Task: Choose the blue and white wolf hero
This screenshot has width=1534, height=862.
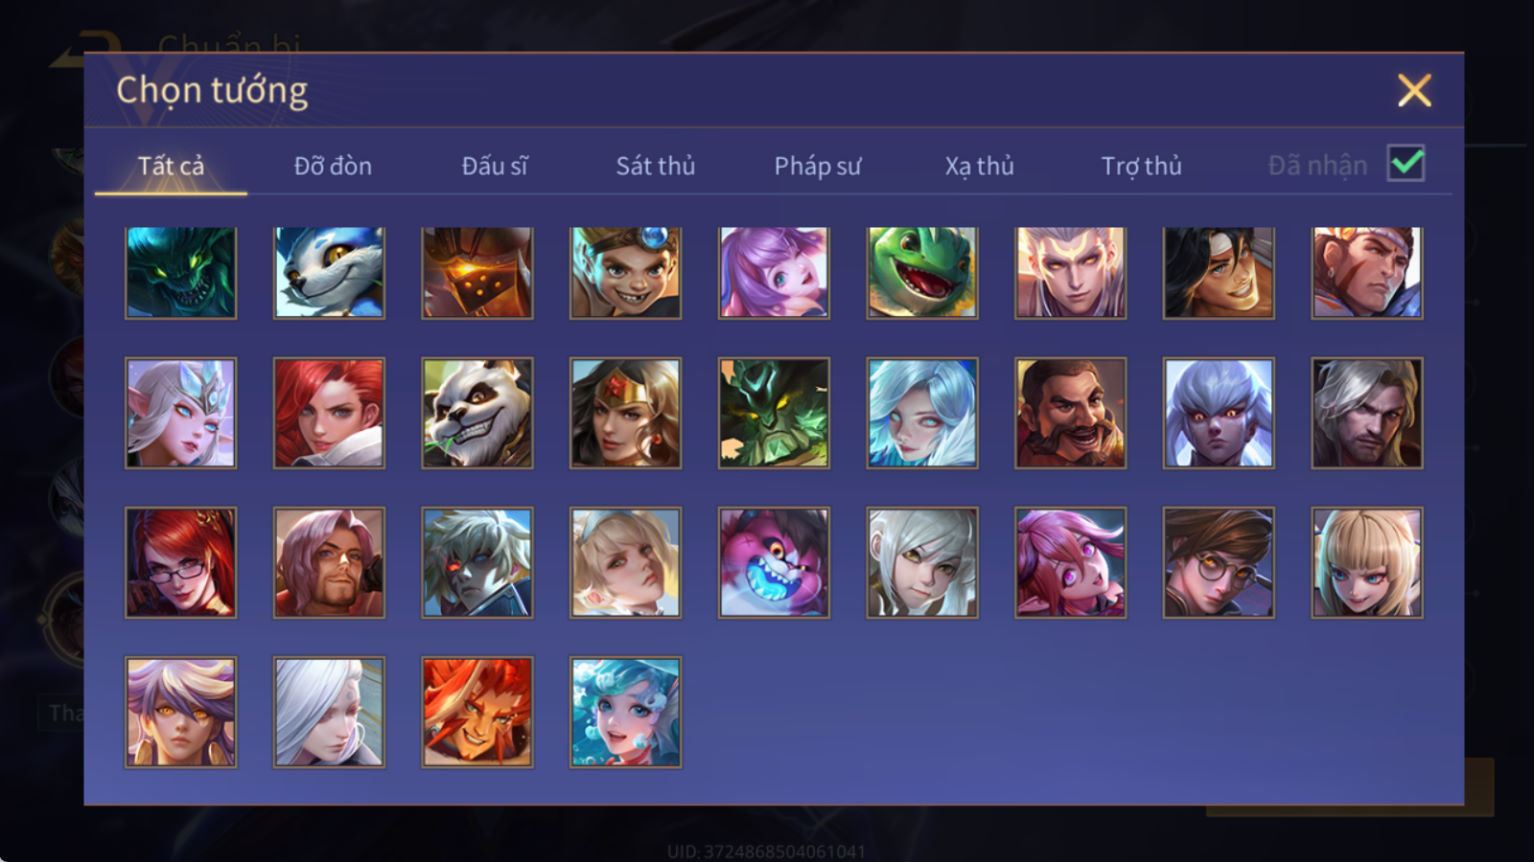Action: click(329, 273)
